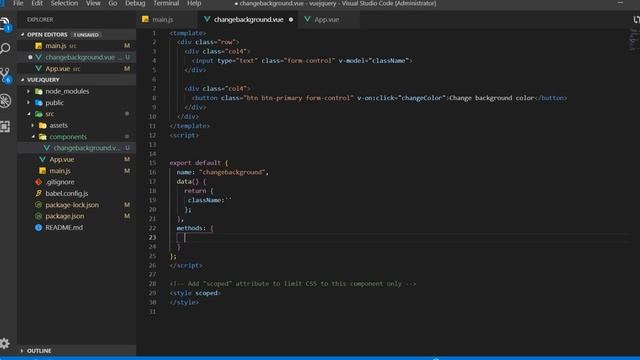This screenshot has width=640, height=360.
Task: Open Source Control view in activity bar
Action: coord(5,75)
